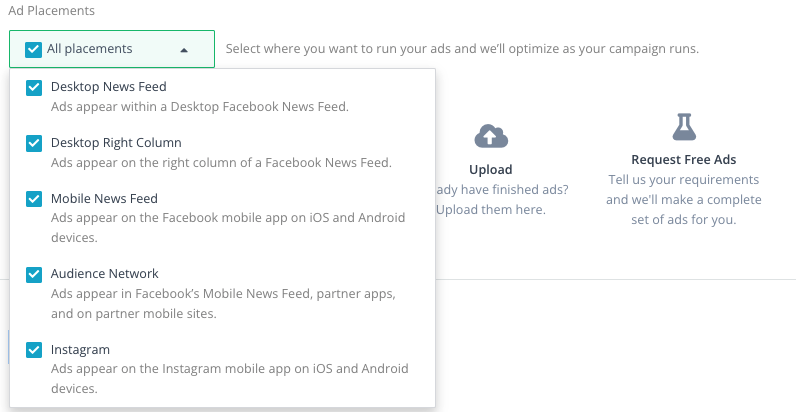The height and width of the screenshot is (412, 796).
Task: Click 'Tell us your requirements' description
Action: 684,180
